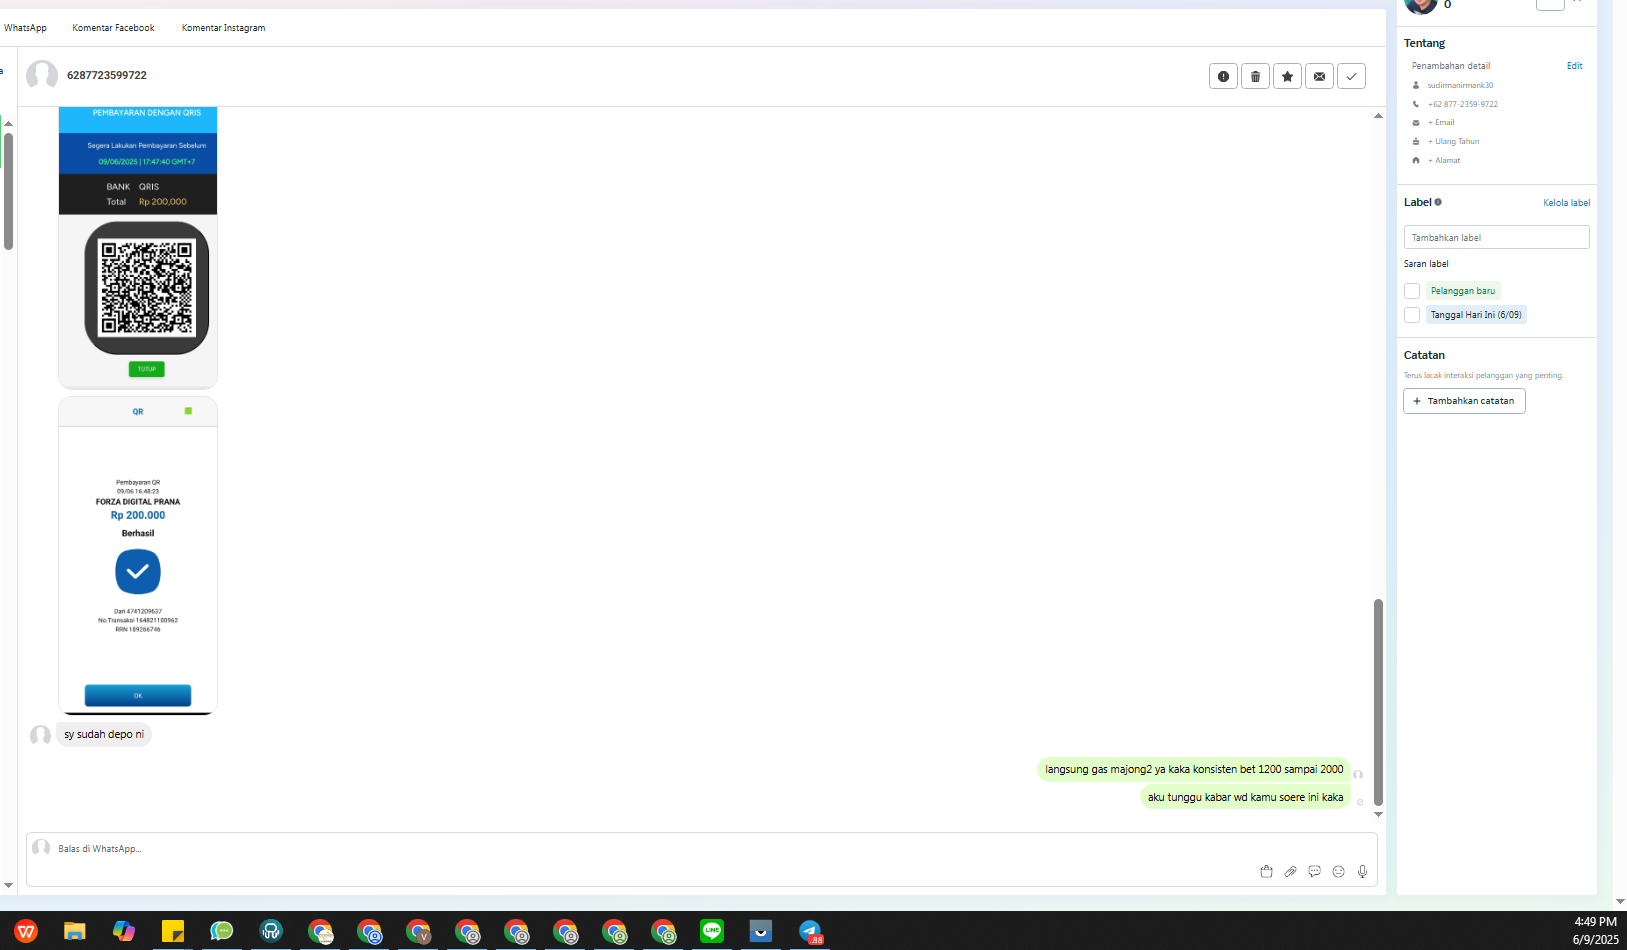
Task: Click the phone number +62 877-2359-9722
Action: (x=1462, y=104)
